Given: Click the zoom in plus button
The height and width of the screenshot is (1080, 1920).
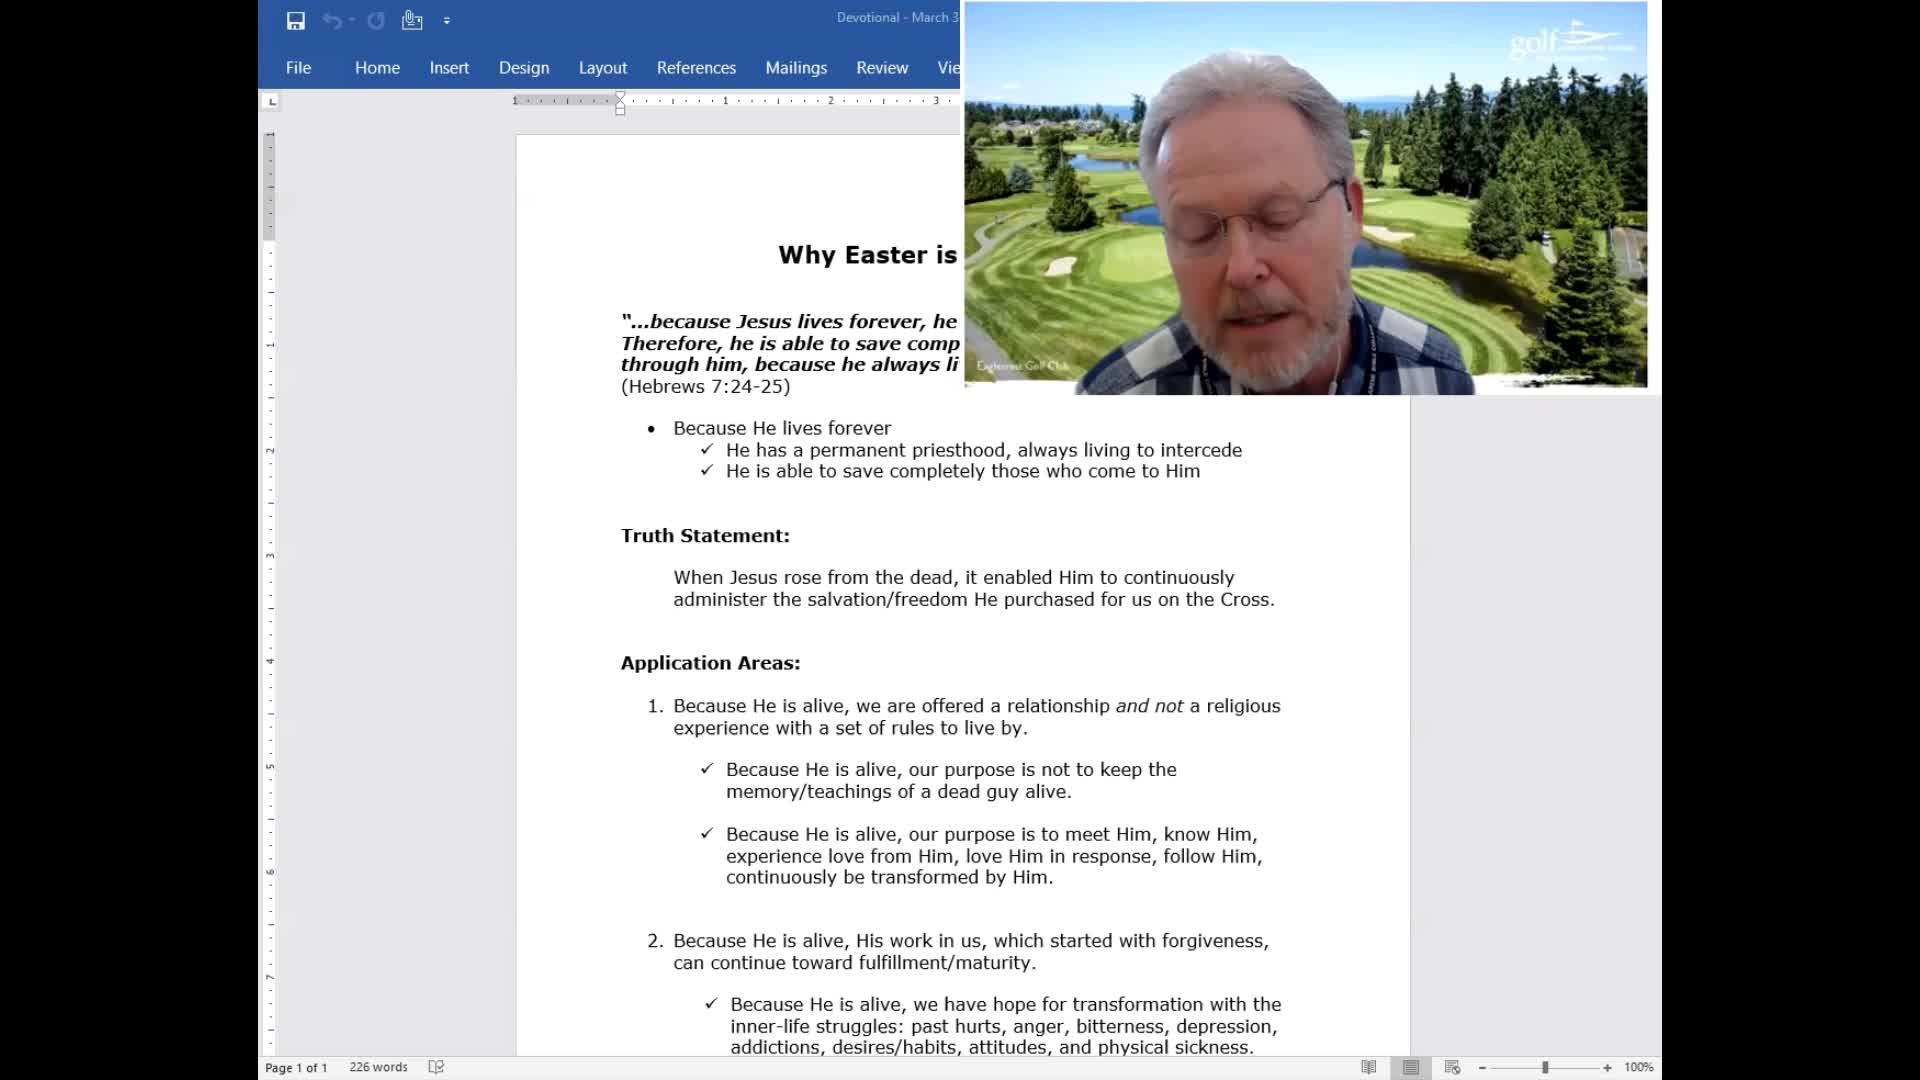Looking at the screenshot, I should coord(1607,1067).
